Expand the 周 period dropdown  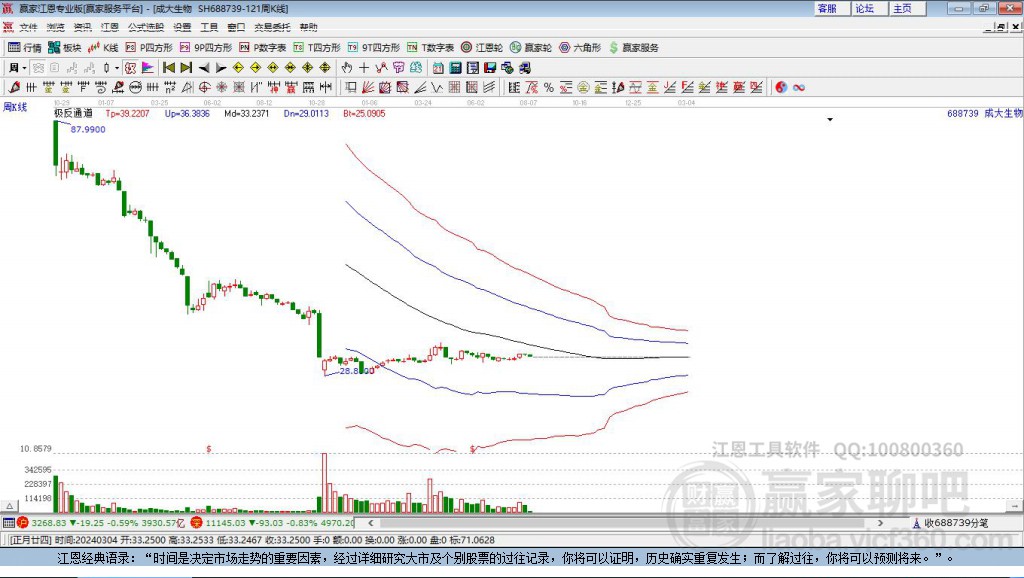point(24,68)
